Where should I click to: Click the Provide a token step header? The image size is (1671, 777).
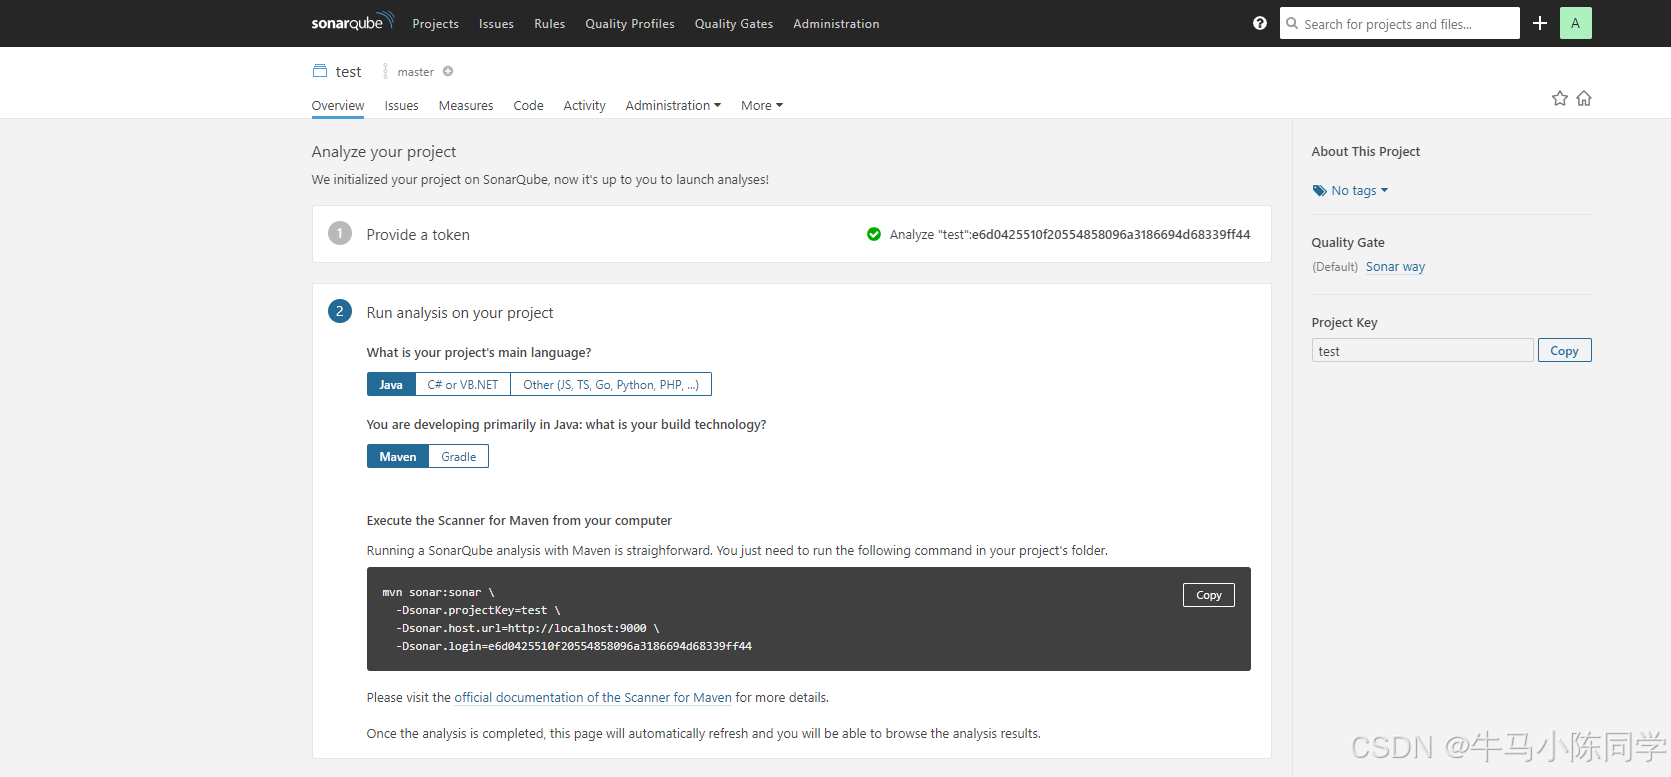click(x=418, y=235)
